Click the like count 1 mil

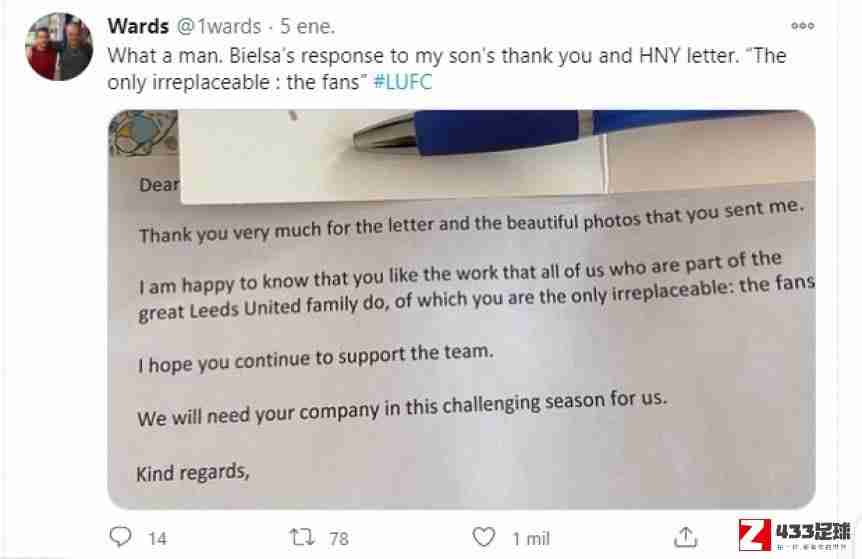[x=531, y=539]
